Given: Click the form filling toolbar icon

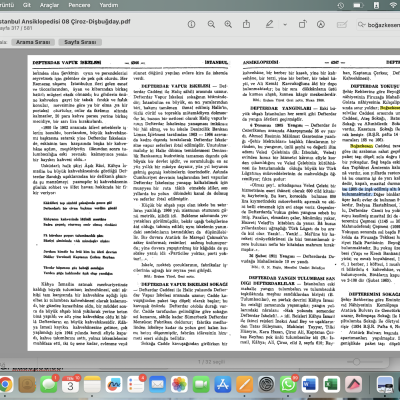Looking at the screenshot, I should (x=342, y=24).
